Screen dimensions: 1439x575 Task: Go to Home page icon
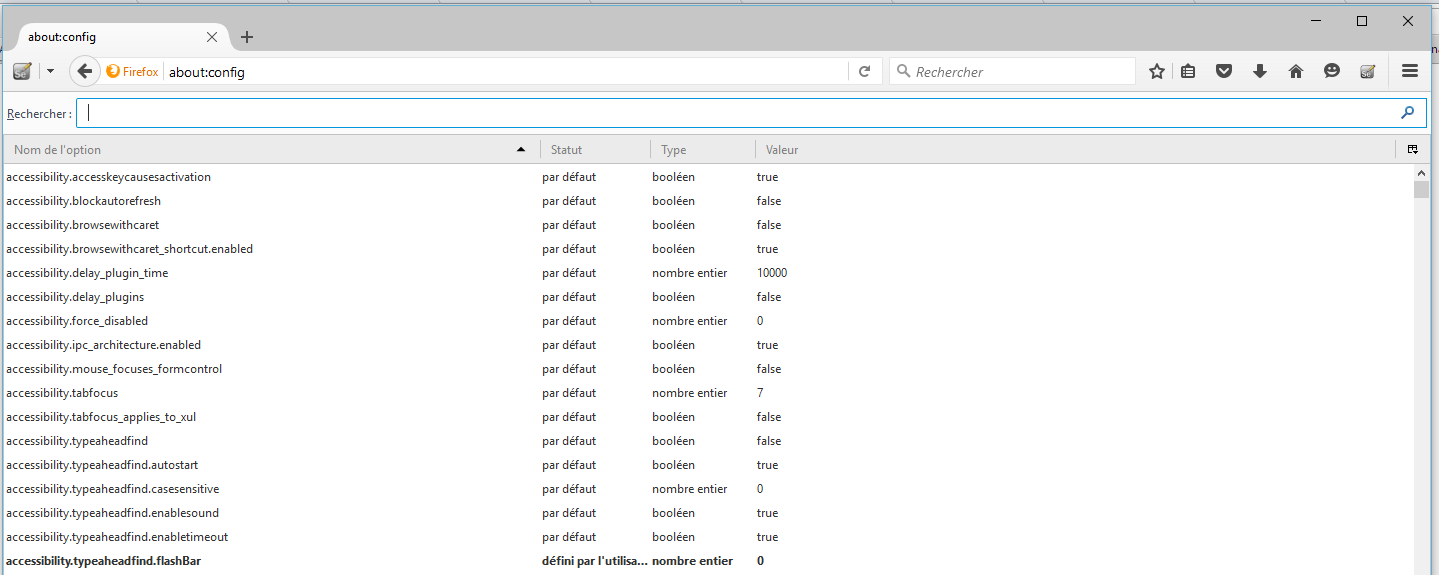pos(1296,71)
